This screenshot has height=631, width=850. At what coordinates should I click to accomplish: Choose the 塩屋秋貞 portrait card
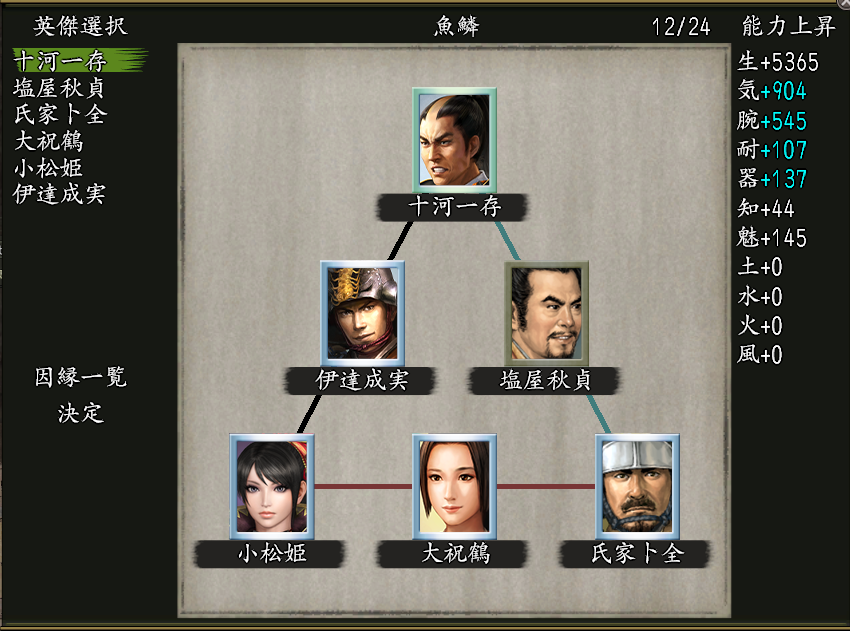(546, 313)
